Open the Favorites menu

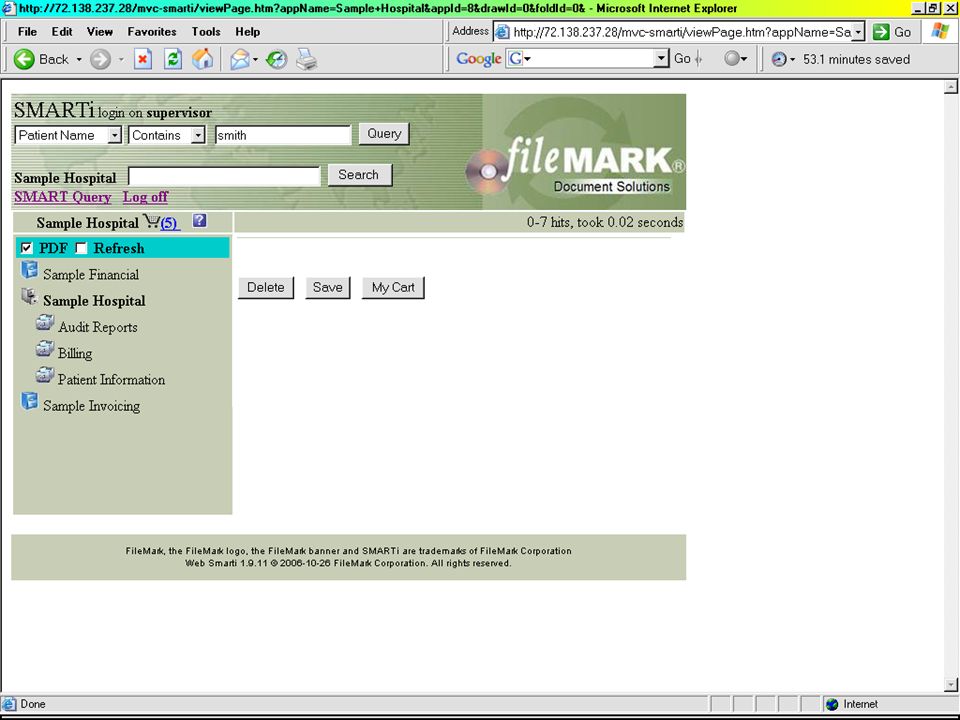coord(152,31)
